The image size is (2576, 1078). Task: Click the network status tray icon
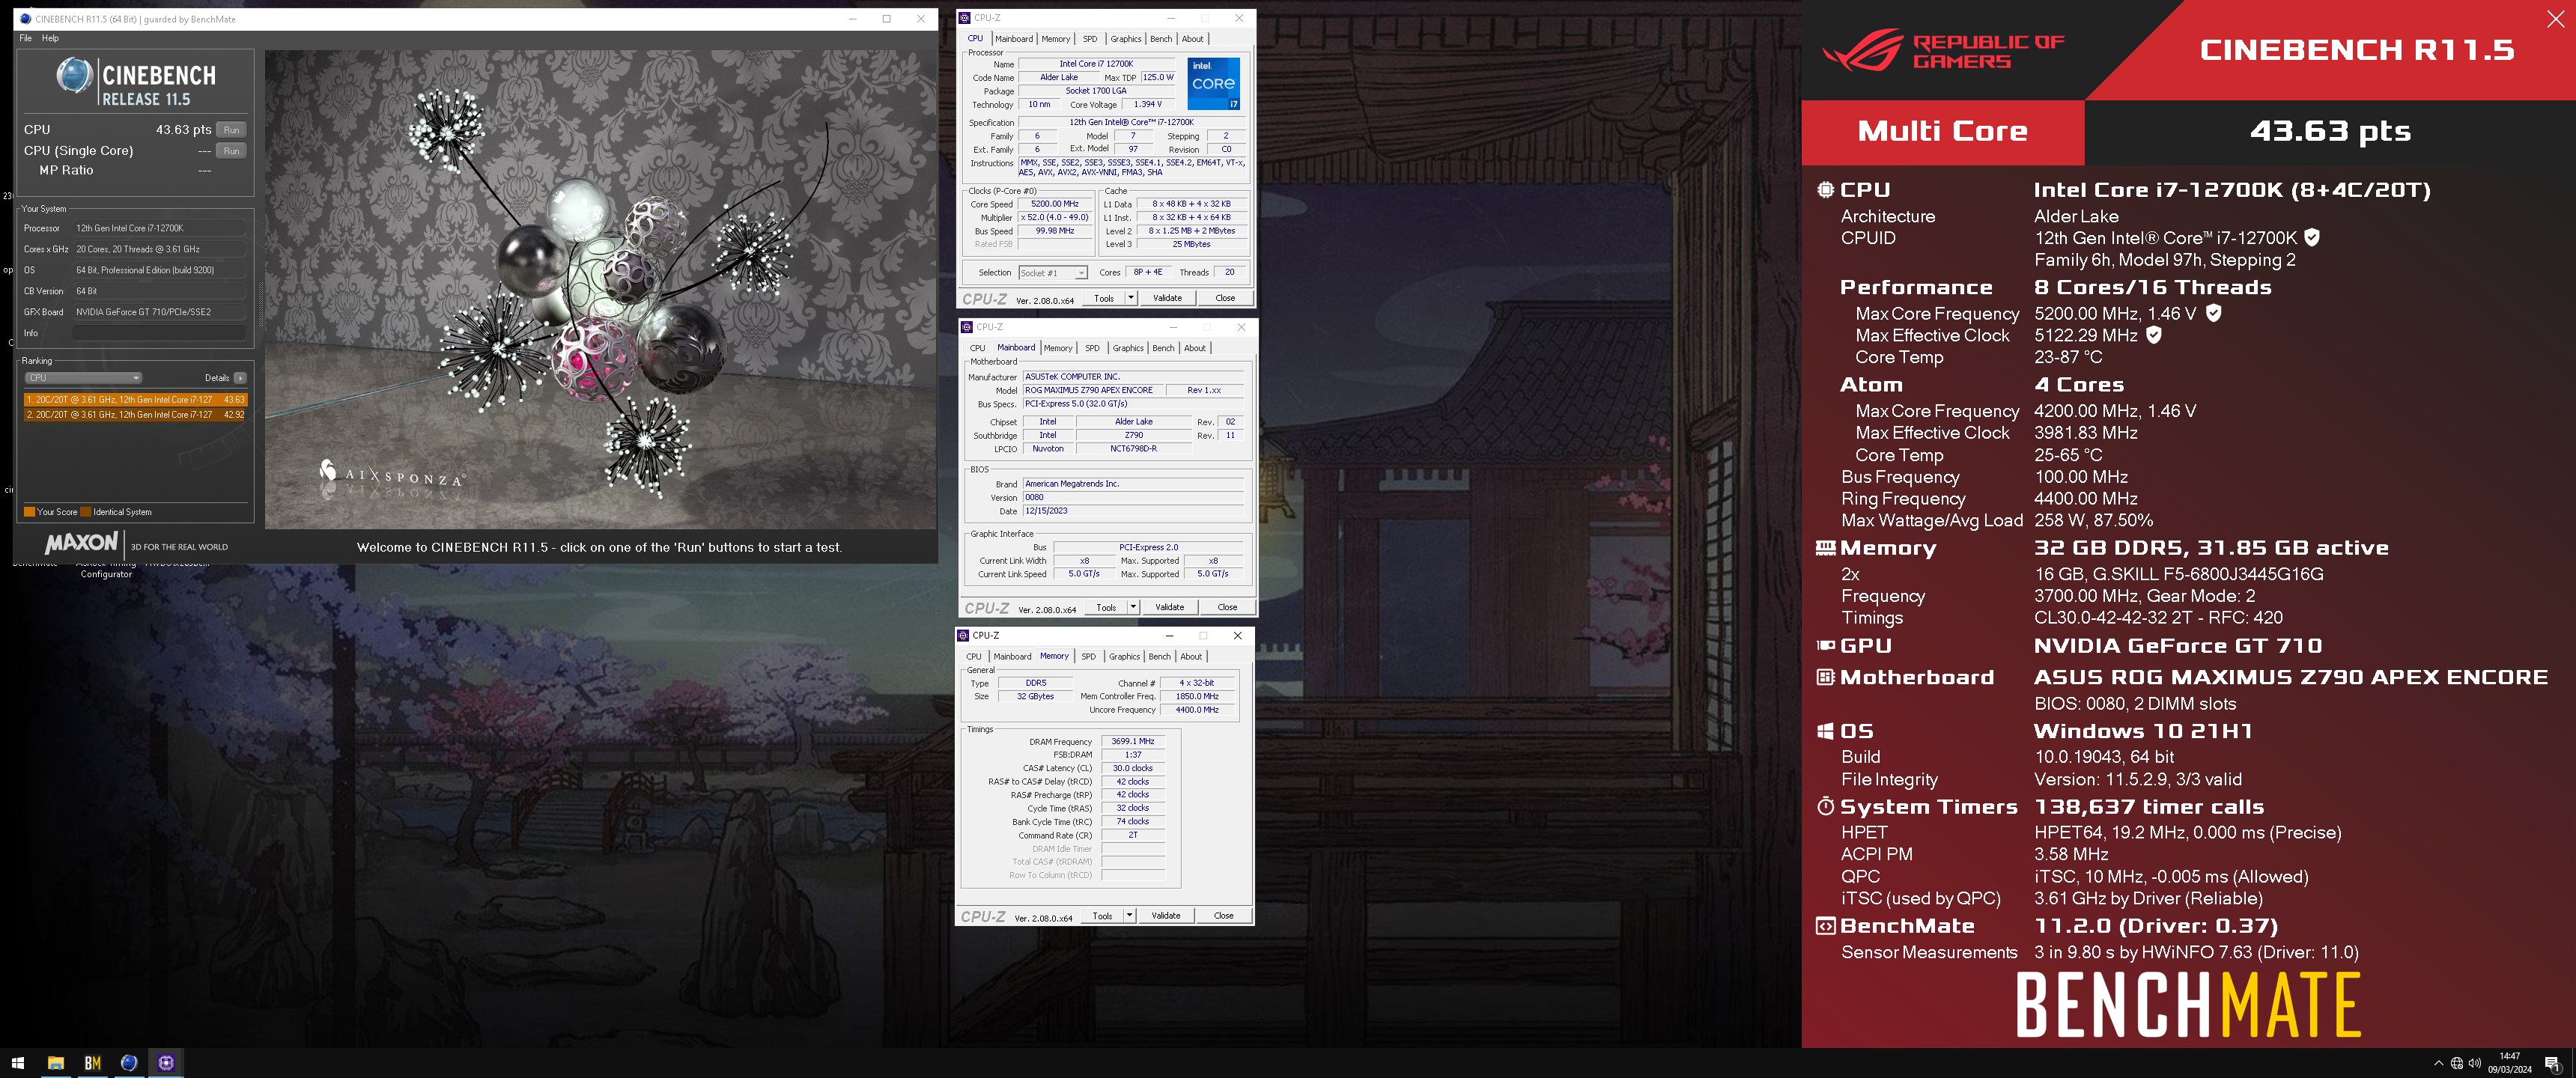[x=2456, y=1063]
